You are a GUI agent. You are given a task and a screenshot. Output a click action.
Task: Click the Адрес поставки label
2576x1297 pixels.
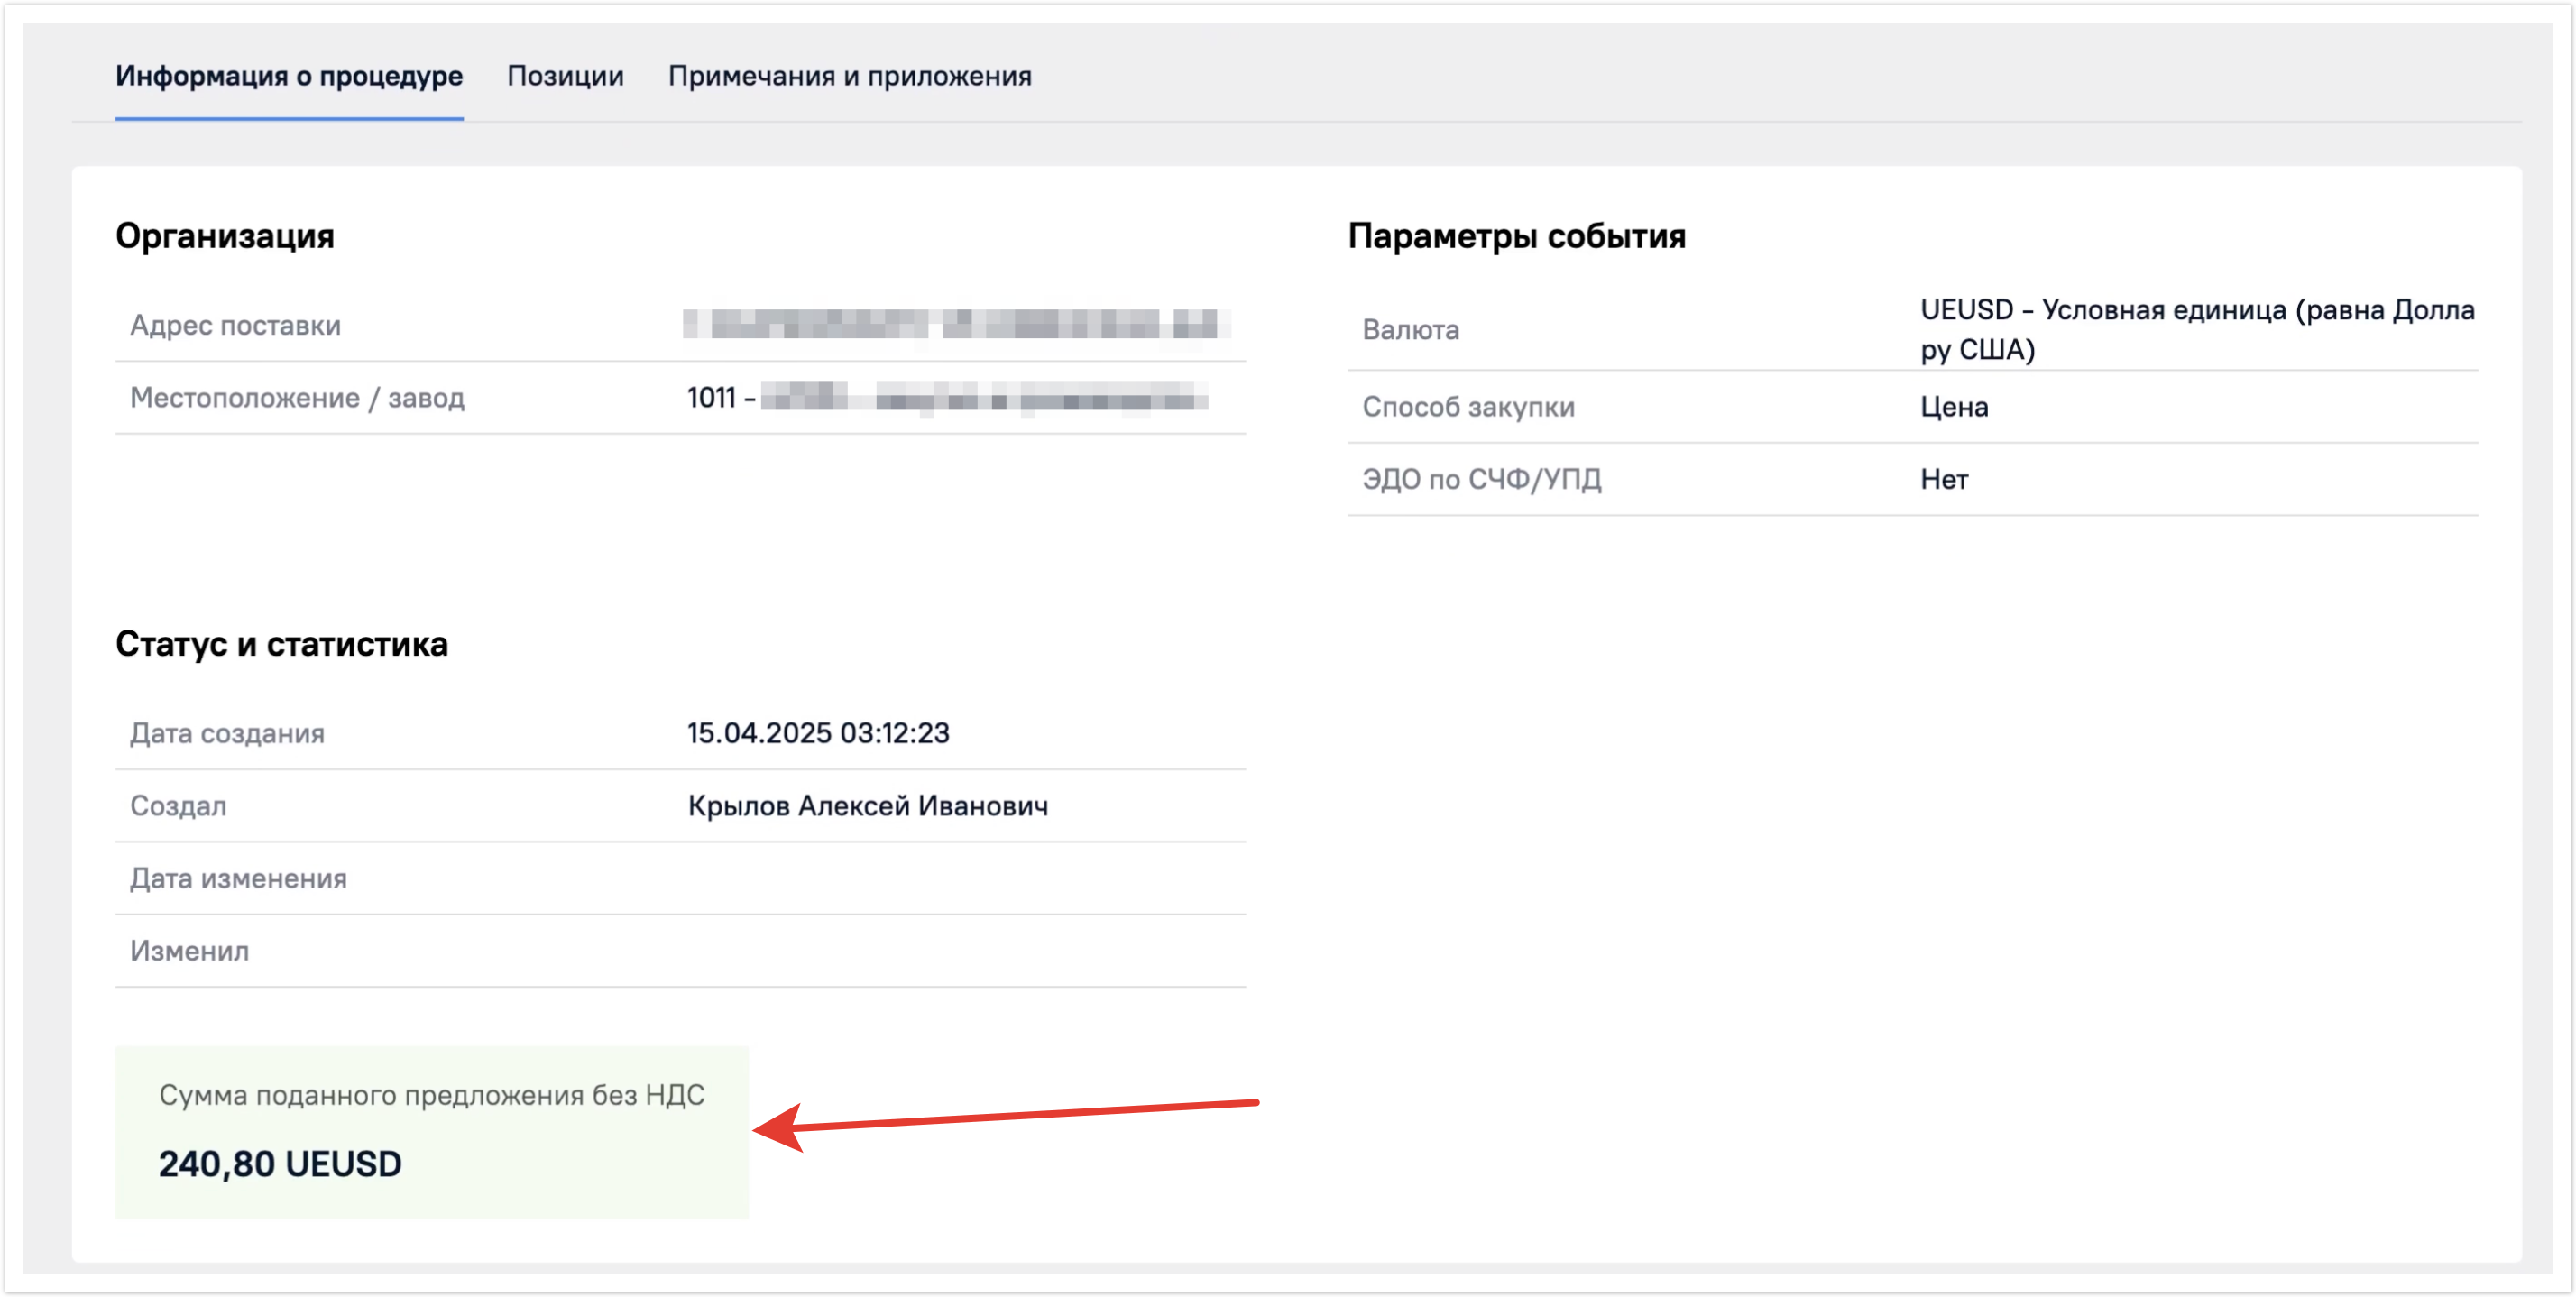click(235, 325)
